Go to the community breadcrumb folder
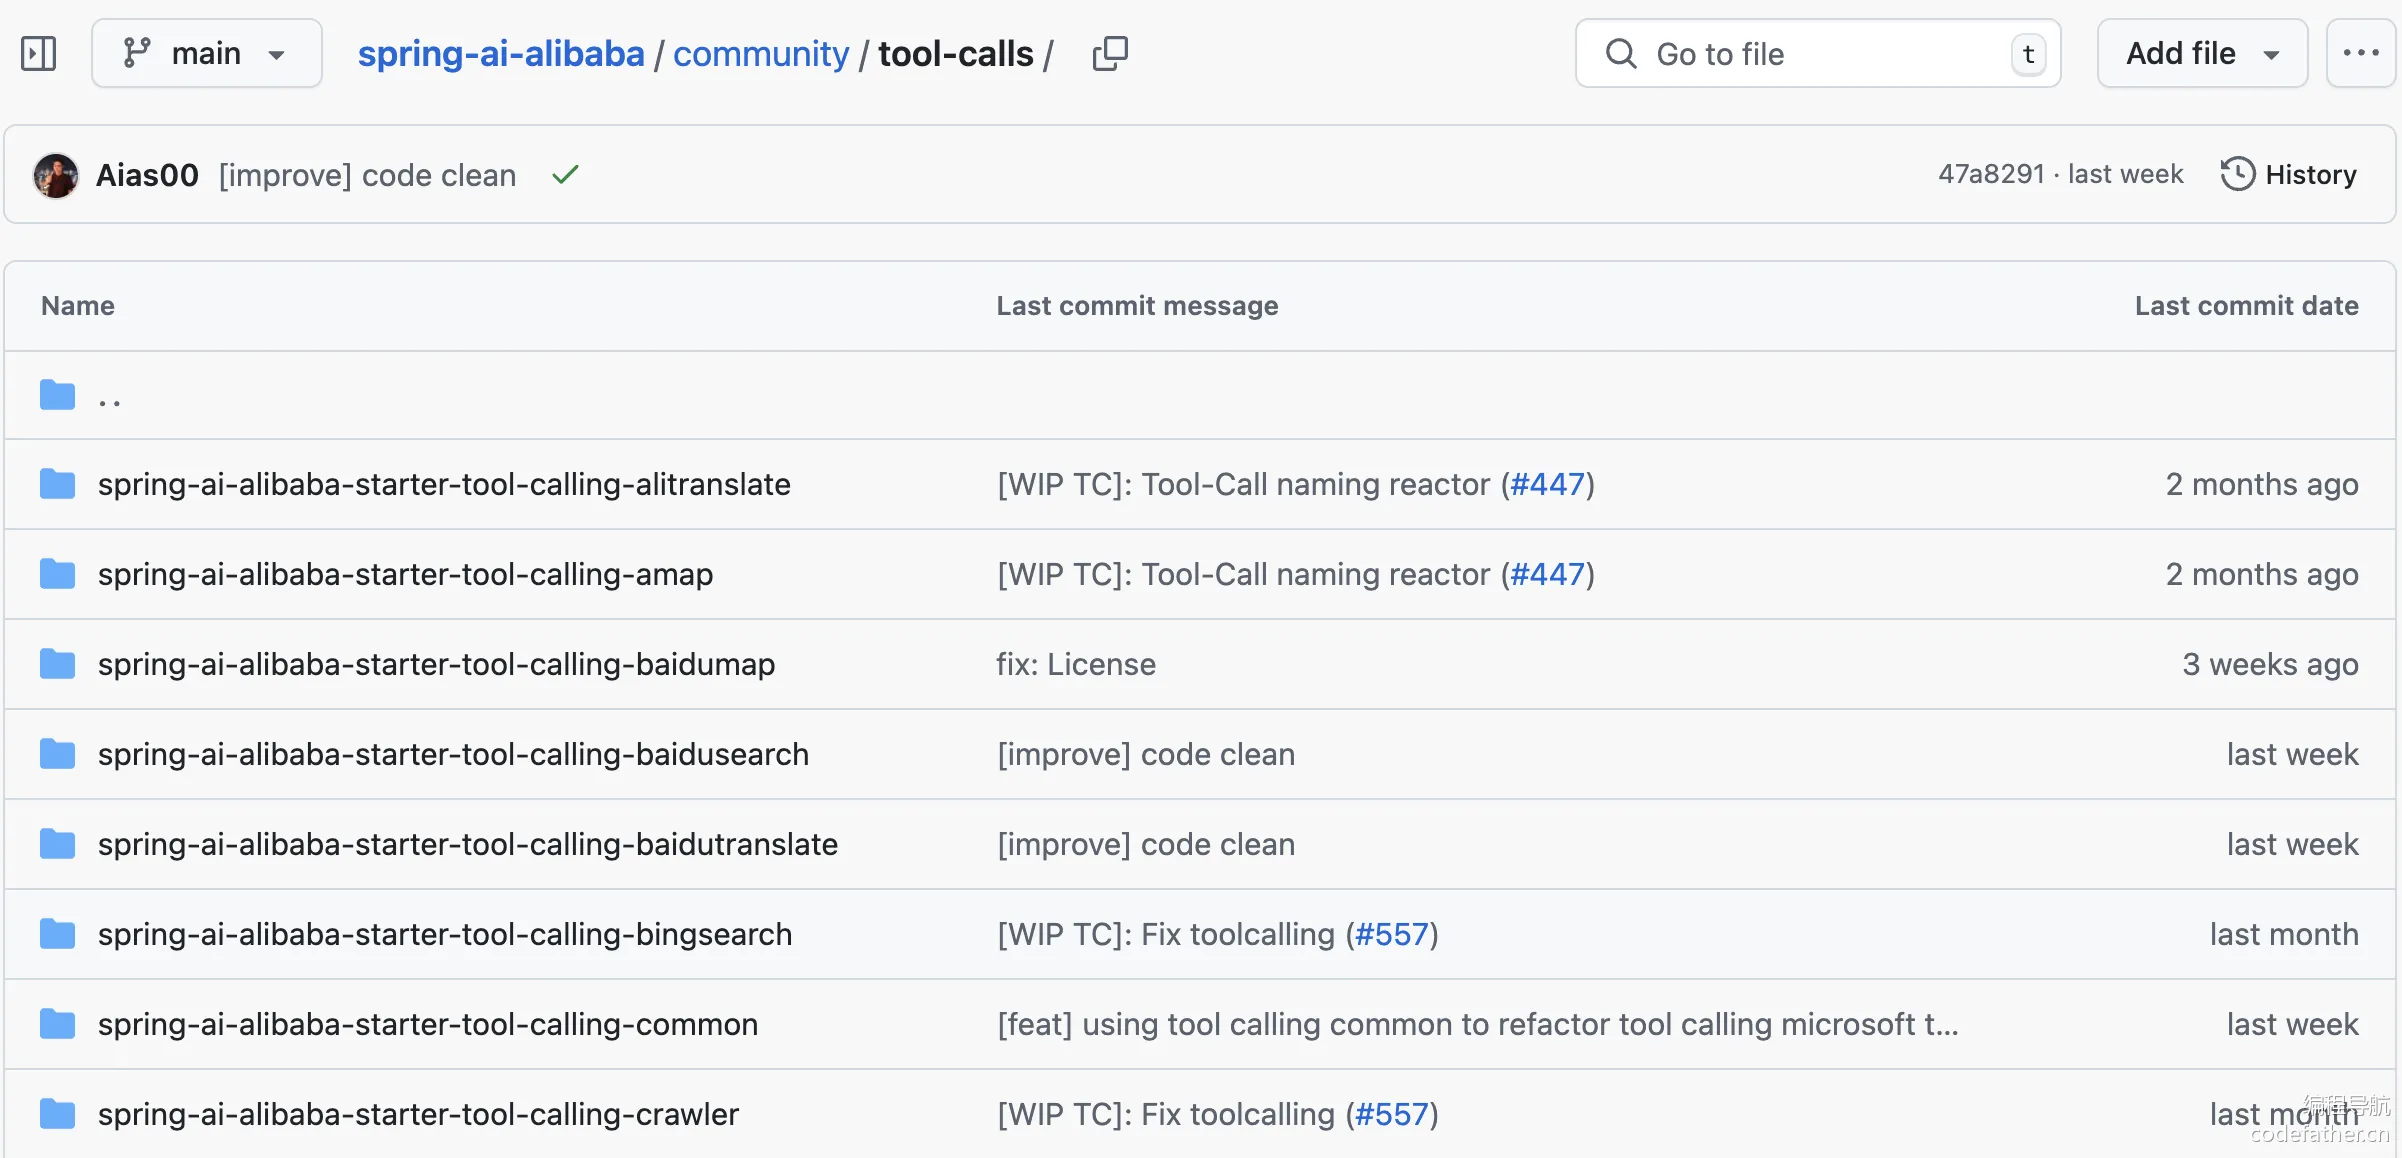Image resolution: width=2402 pixels, height=1158 pixels. [760, 53]
